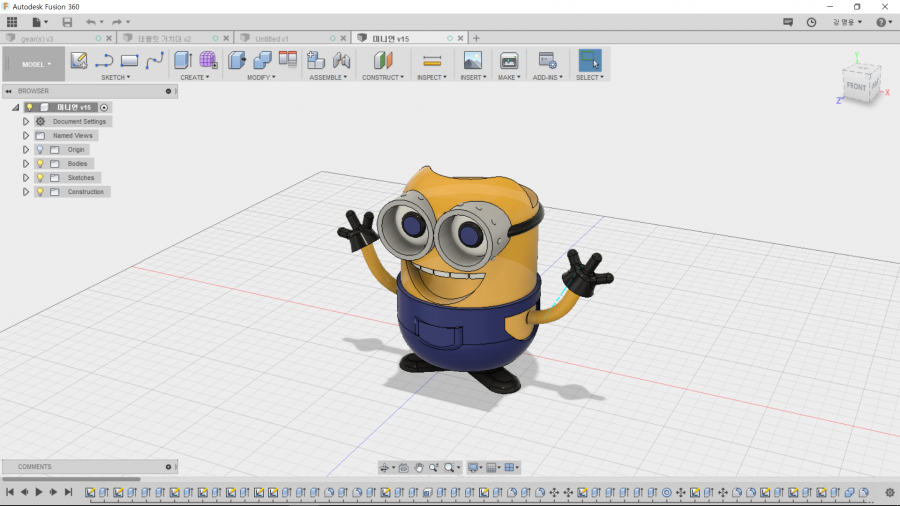Play the design timeline
The width and height of the screenshot is (900, 506).
pos(39,492)
